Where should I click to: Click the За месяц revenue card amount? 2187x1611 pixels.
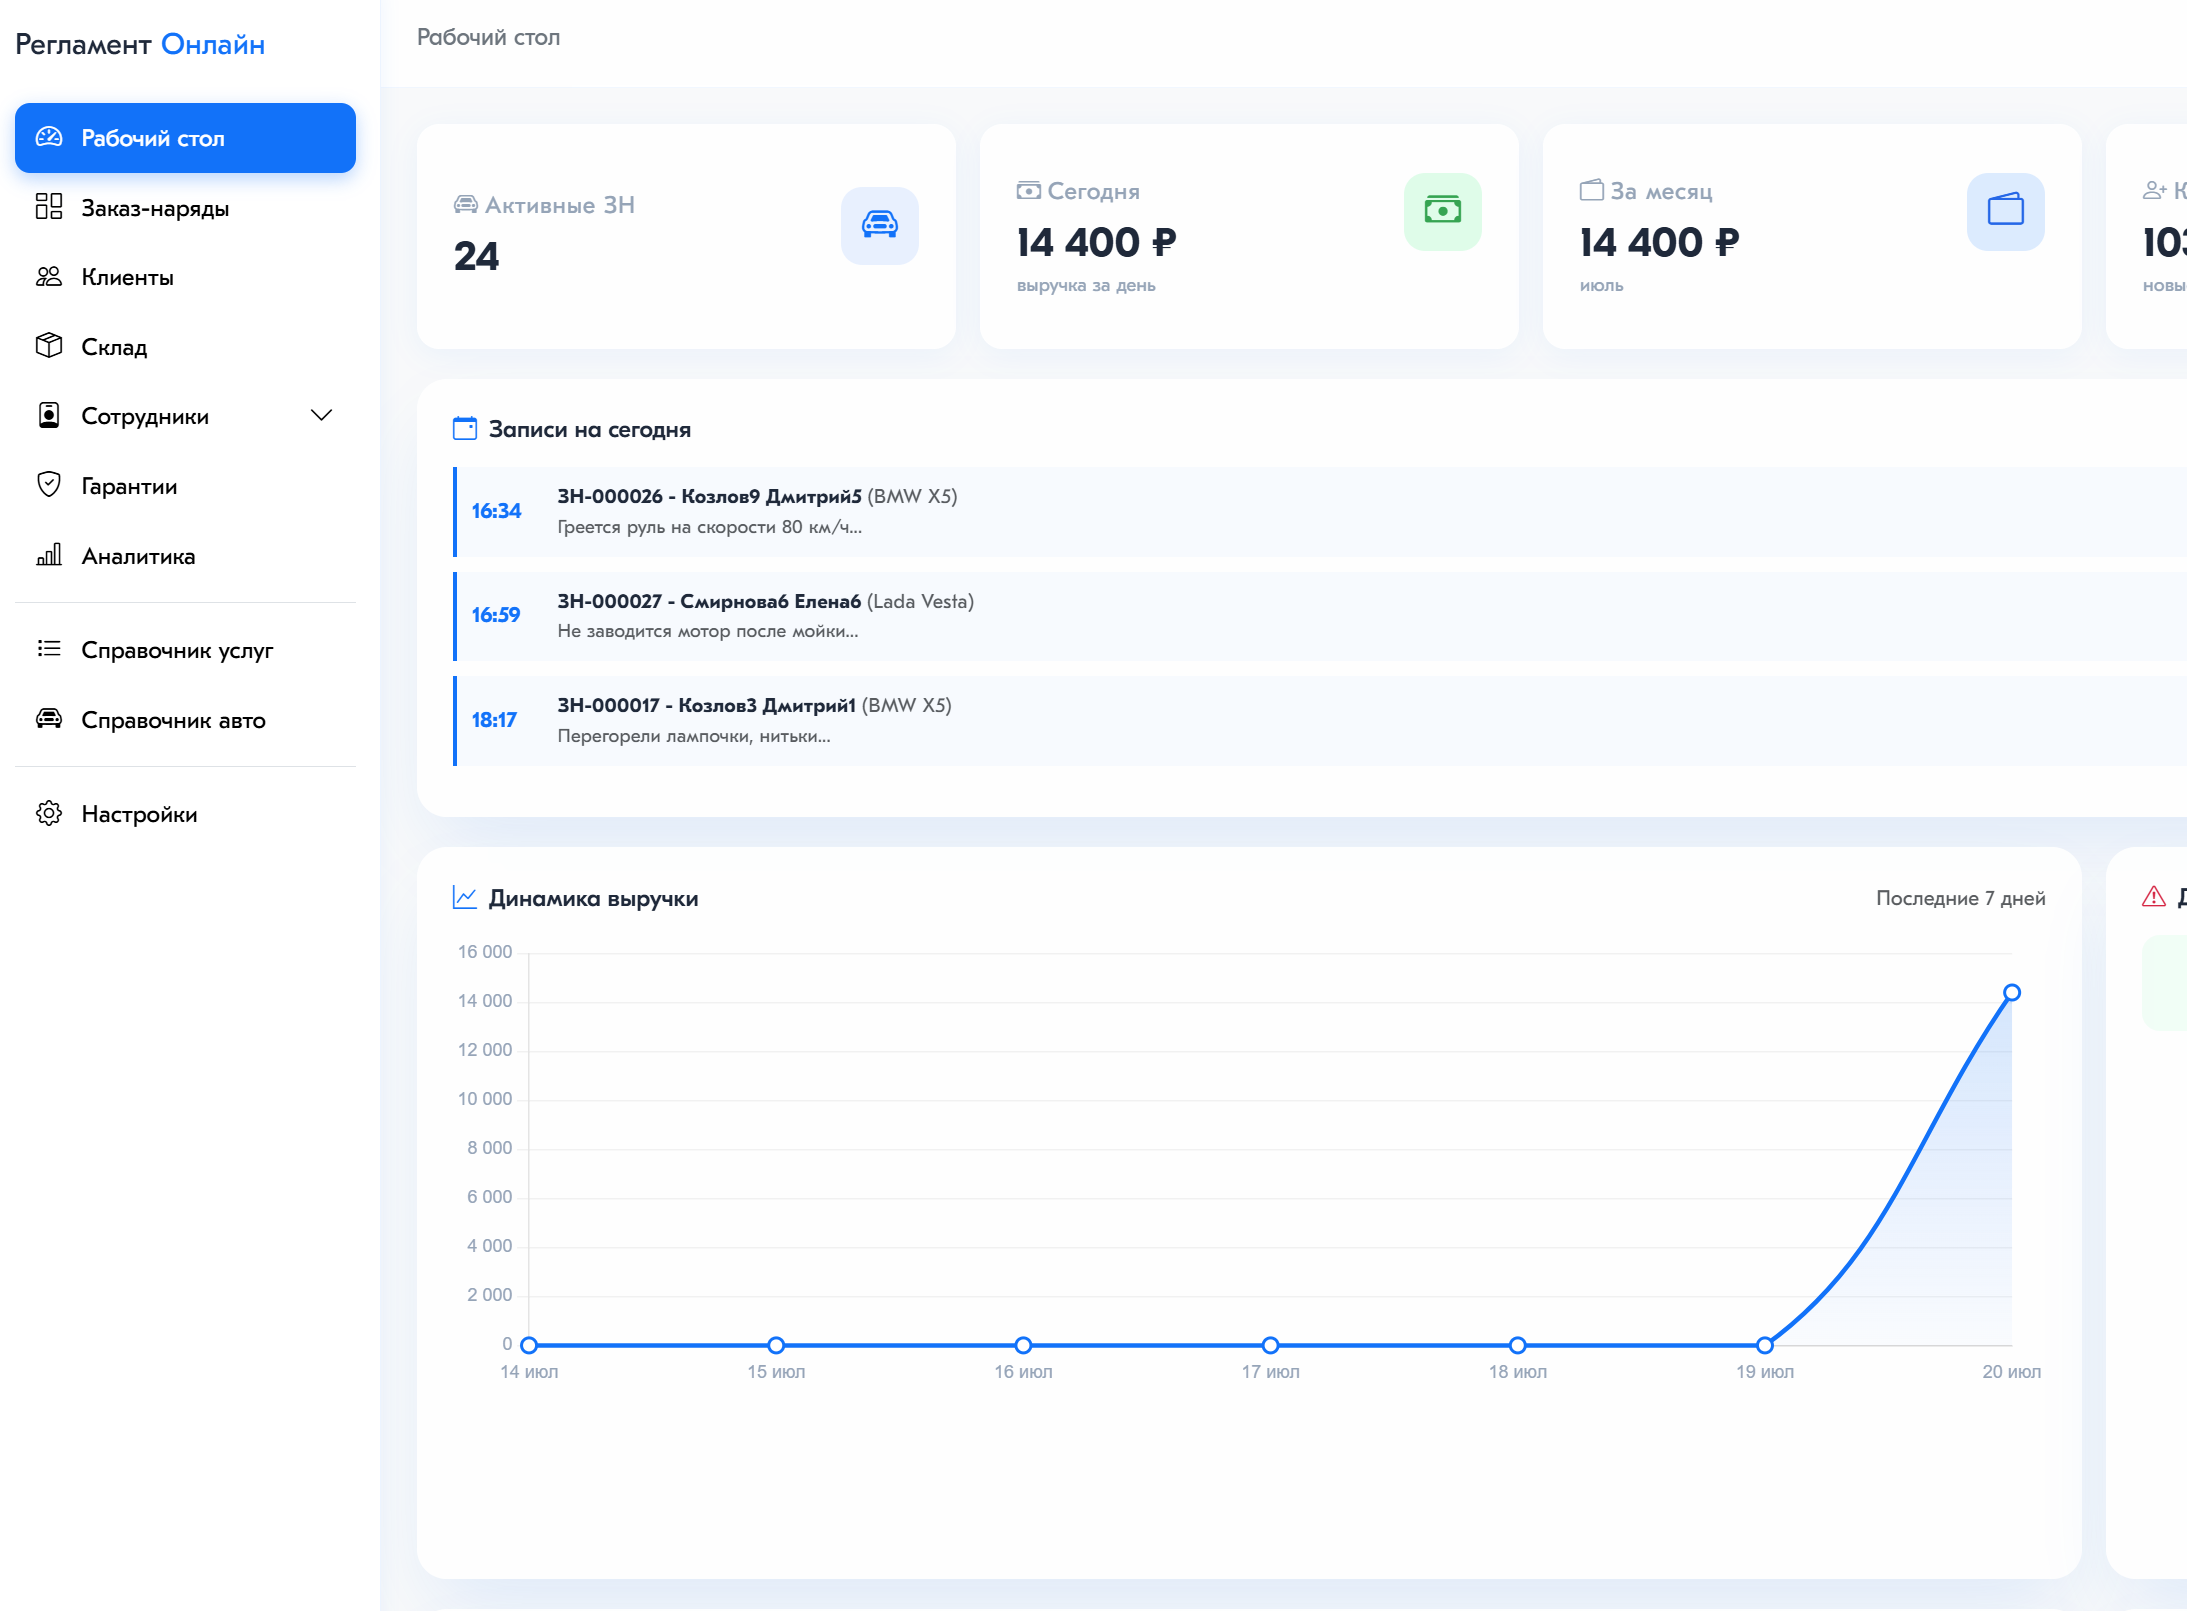tap(1659, 242)
